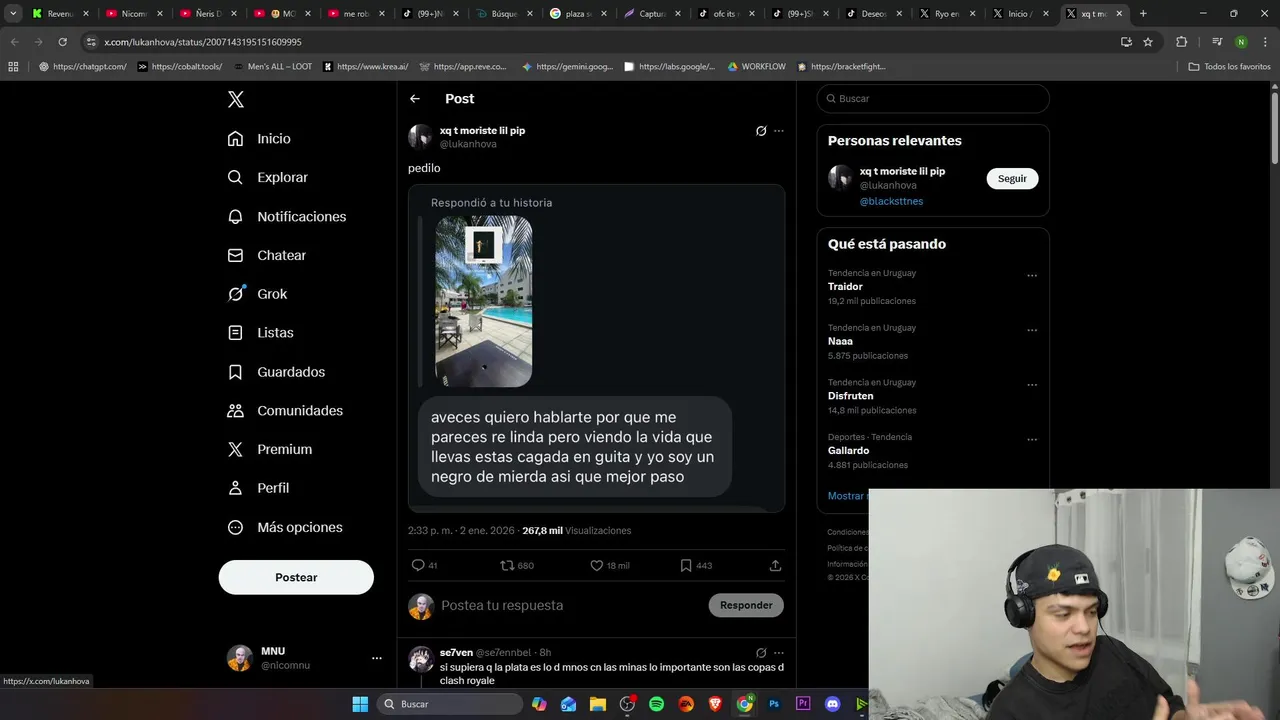Switch to the Inicio X tab

point(1022,14)
